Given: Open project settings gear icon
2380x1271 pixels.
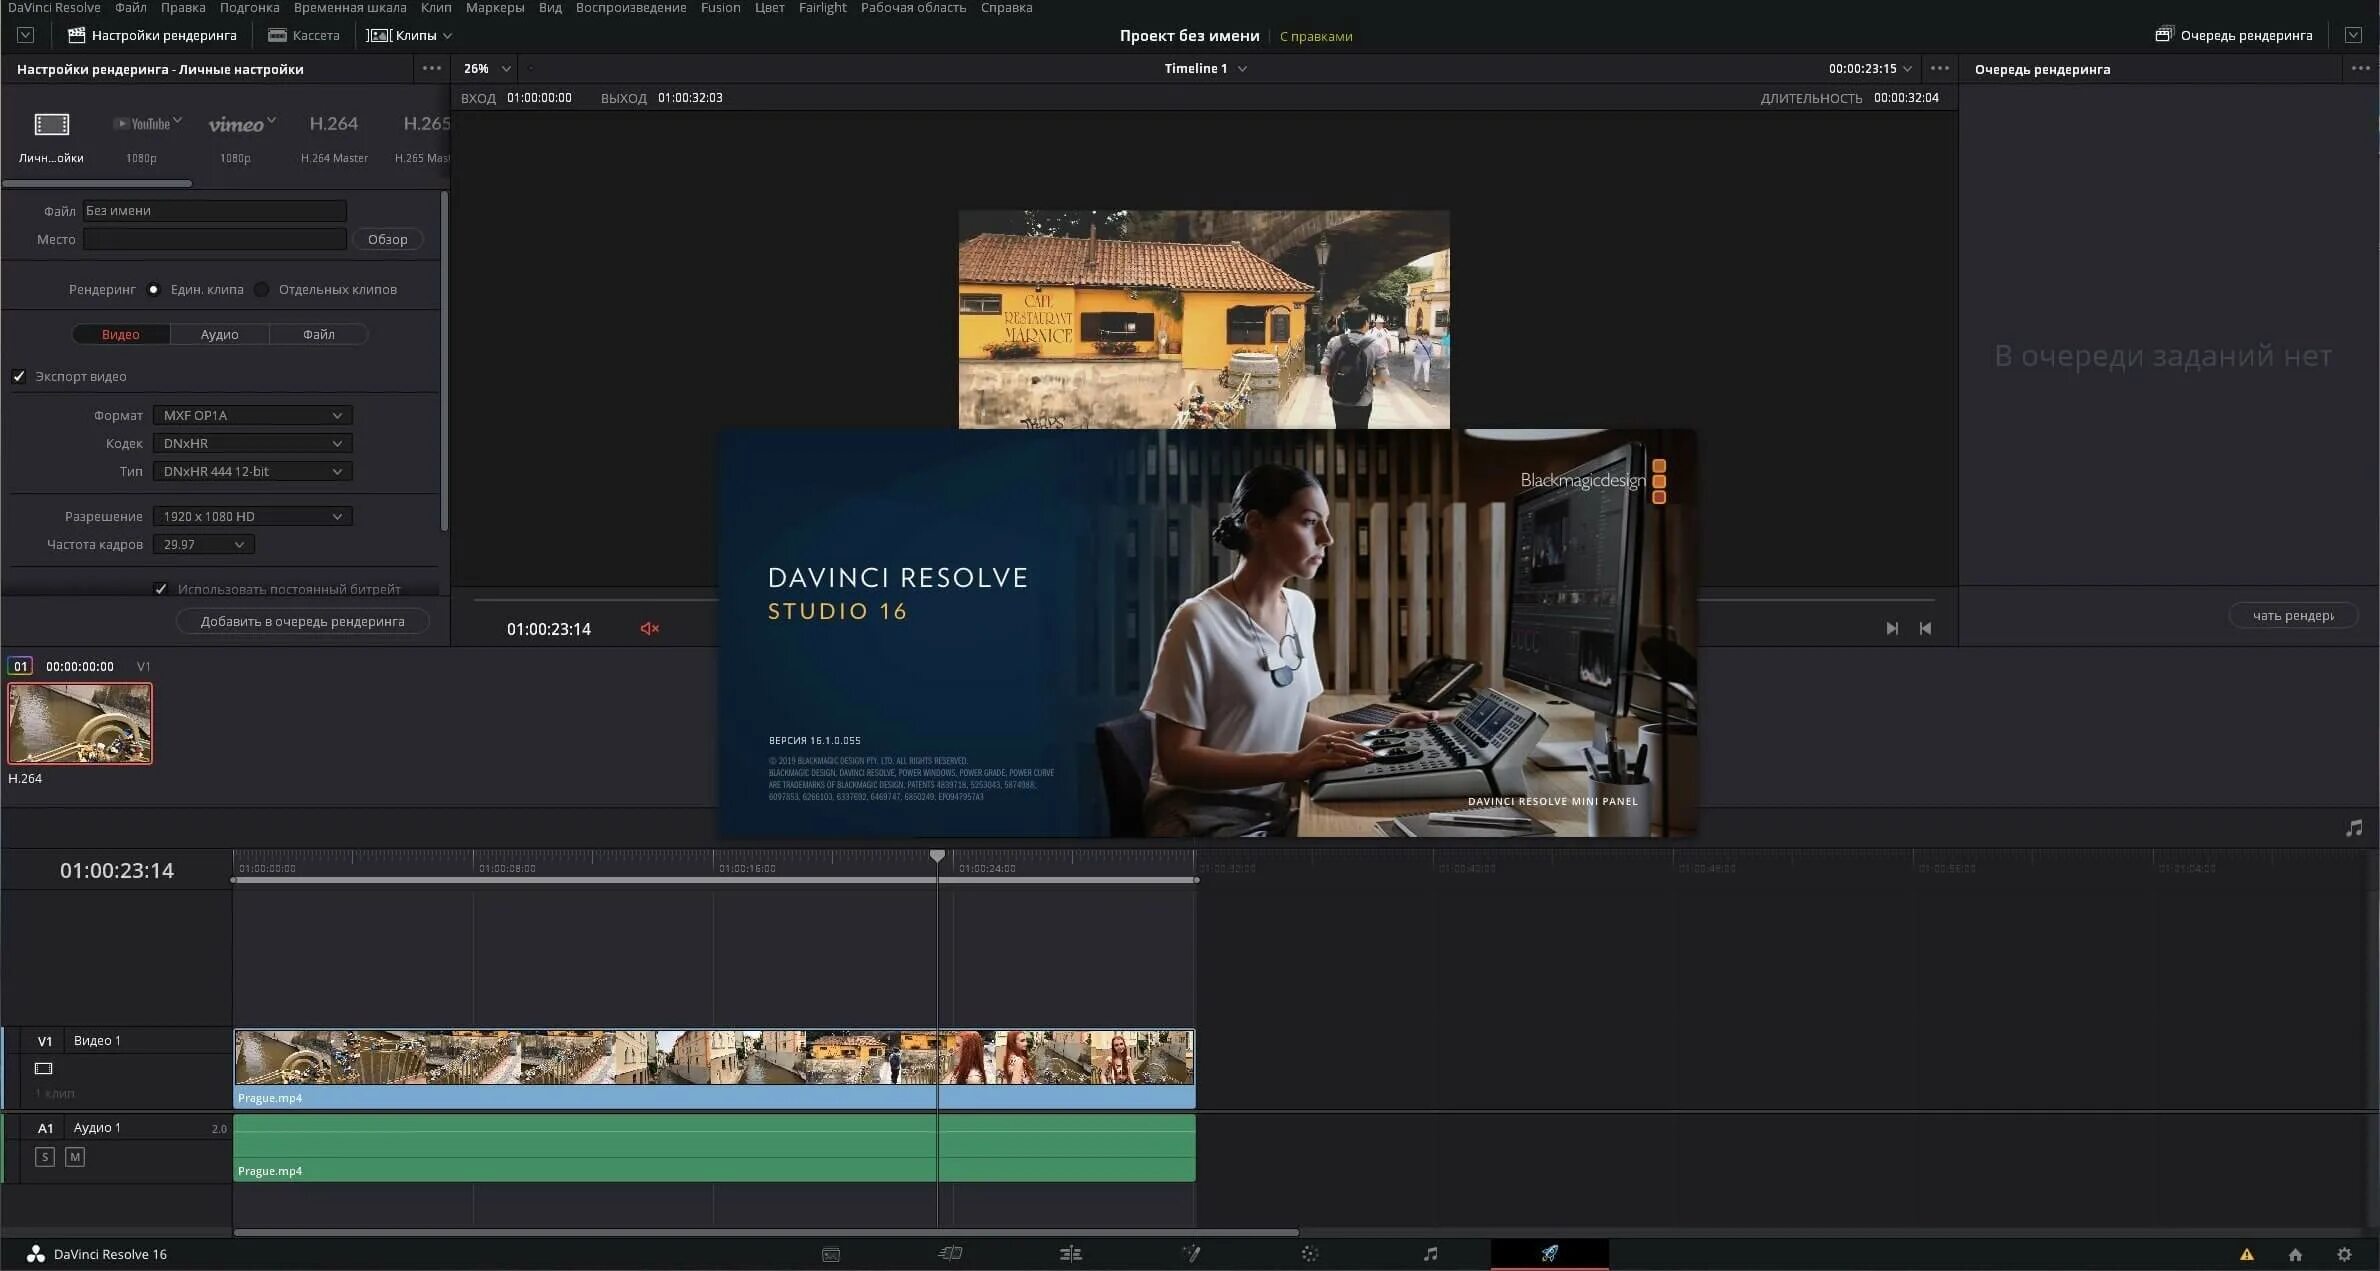Looking at the screenshot, I should pos(2344,1254).
